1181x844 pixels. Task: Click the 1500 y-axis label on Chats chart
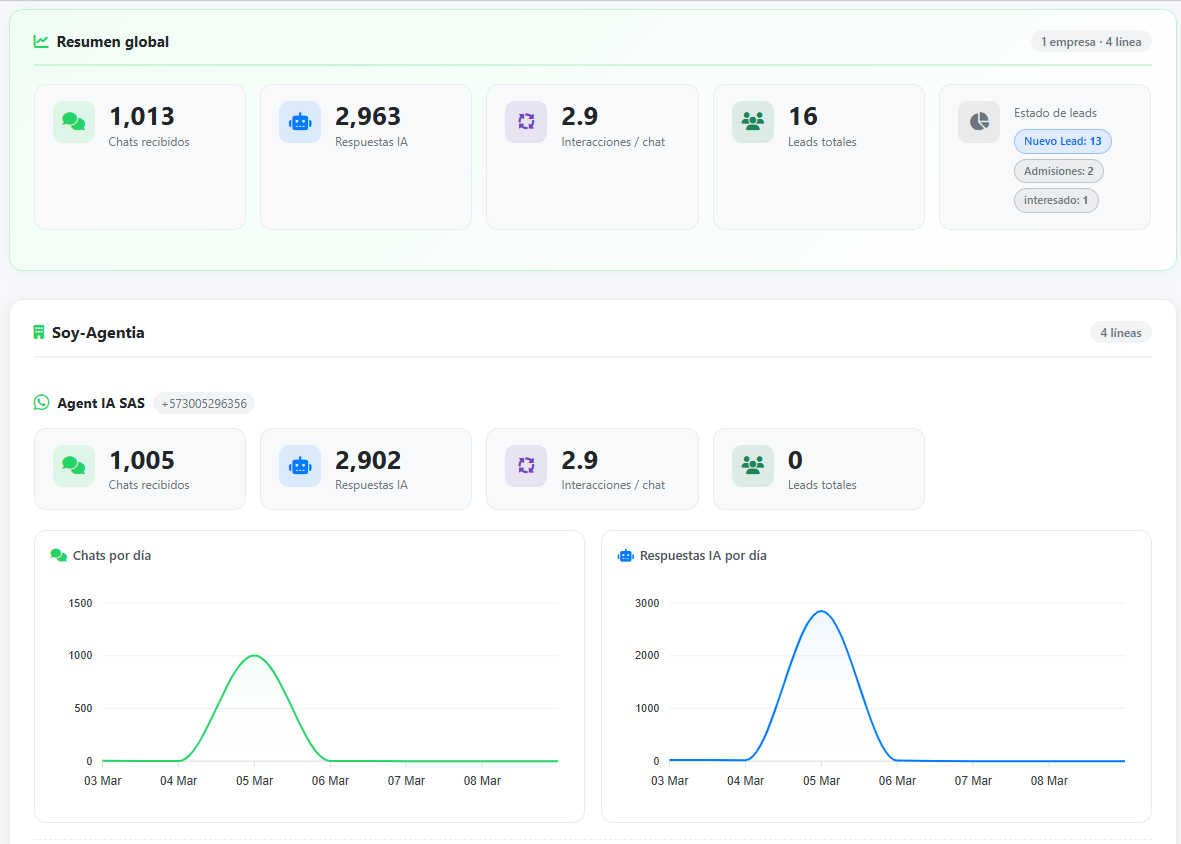[x=80, y=603]
